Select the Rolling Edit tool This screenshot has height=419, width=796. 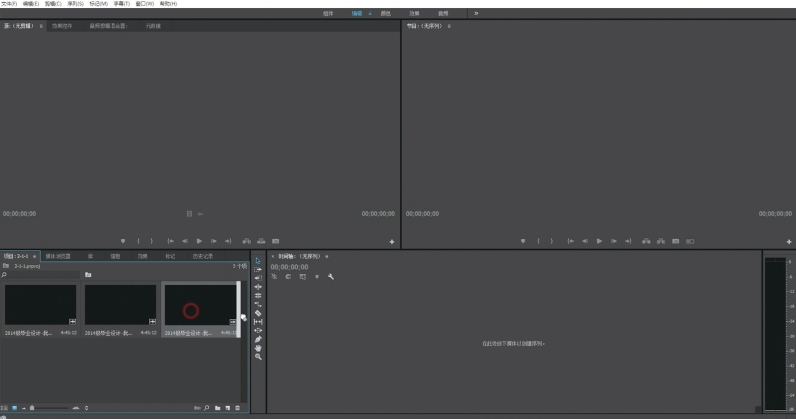(258, 296)
